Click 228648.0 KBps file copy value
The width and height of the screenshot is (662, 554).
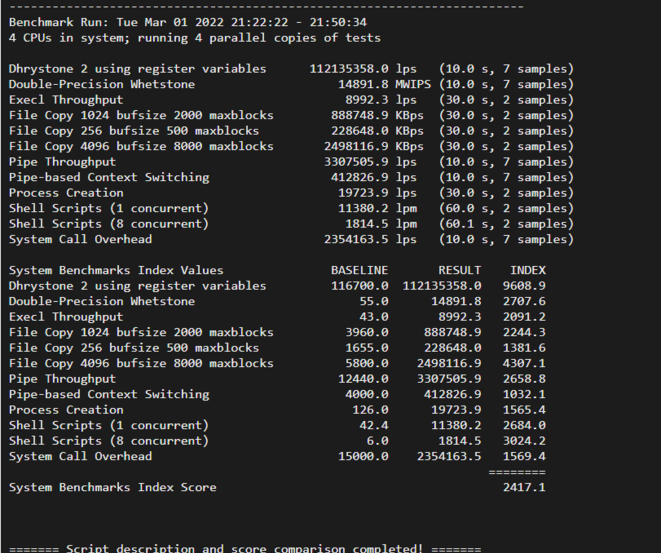point(377,131)
